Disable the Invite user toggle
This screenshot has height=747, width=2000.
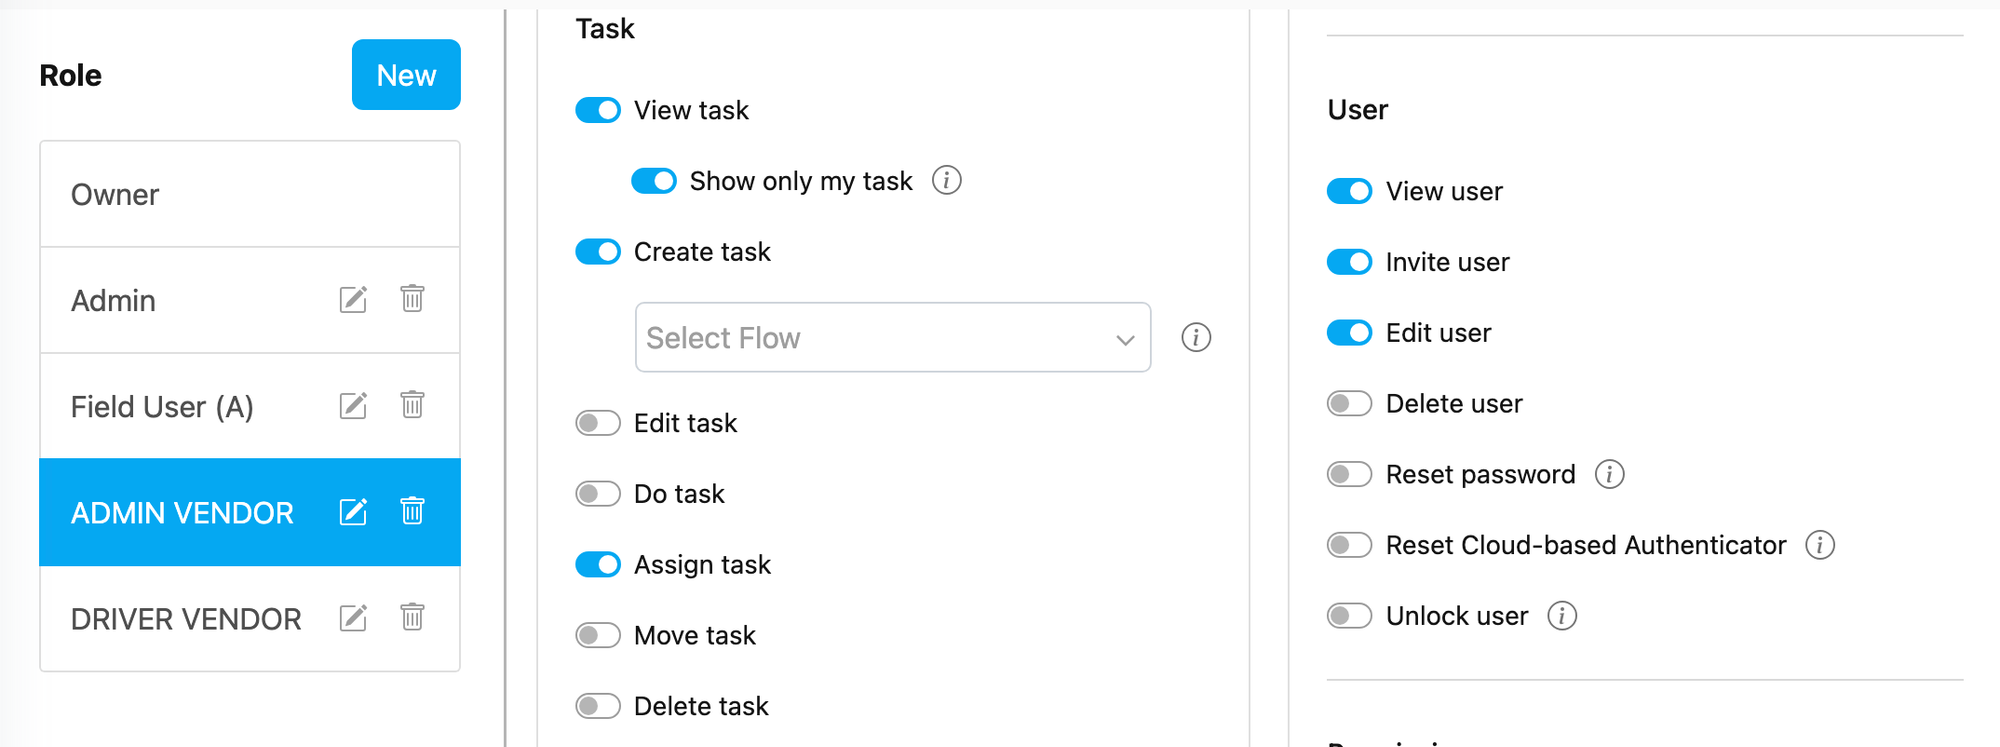click(x=1349, y=262)
